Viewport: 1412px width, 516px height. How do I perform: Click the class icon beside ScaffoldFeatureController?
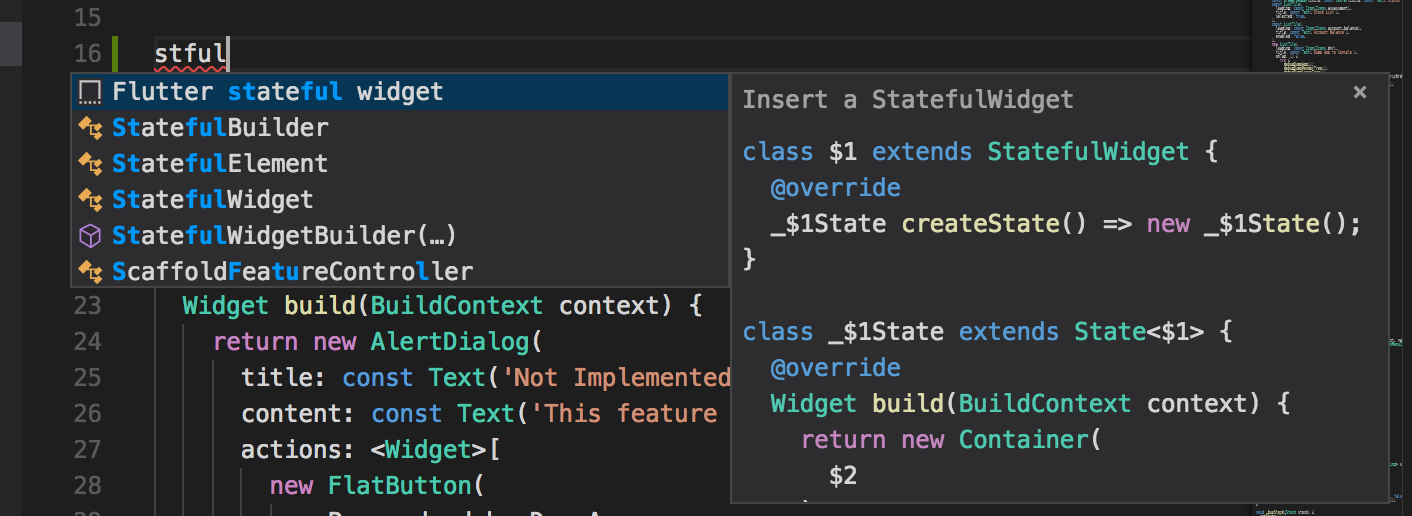[x=91, y=272]
